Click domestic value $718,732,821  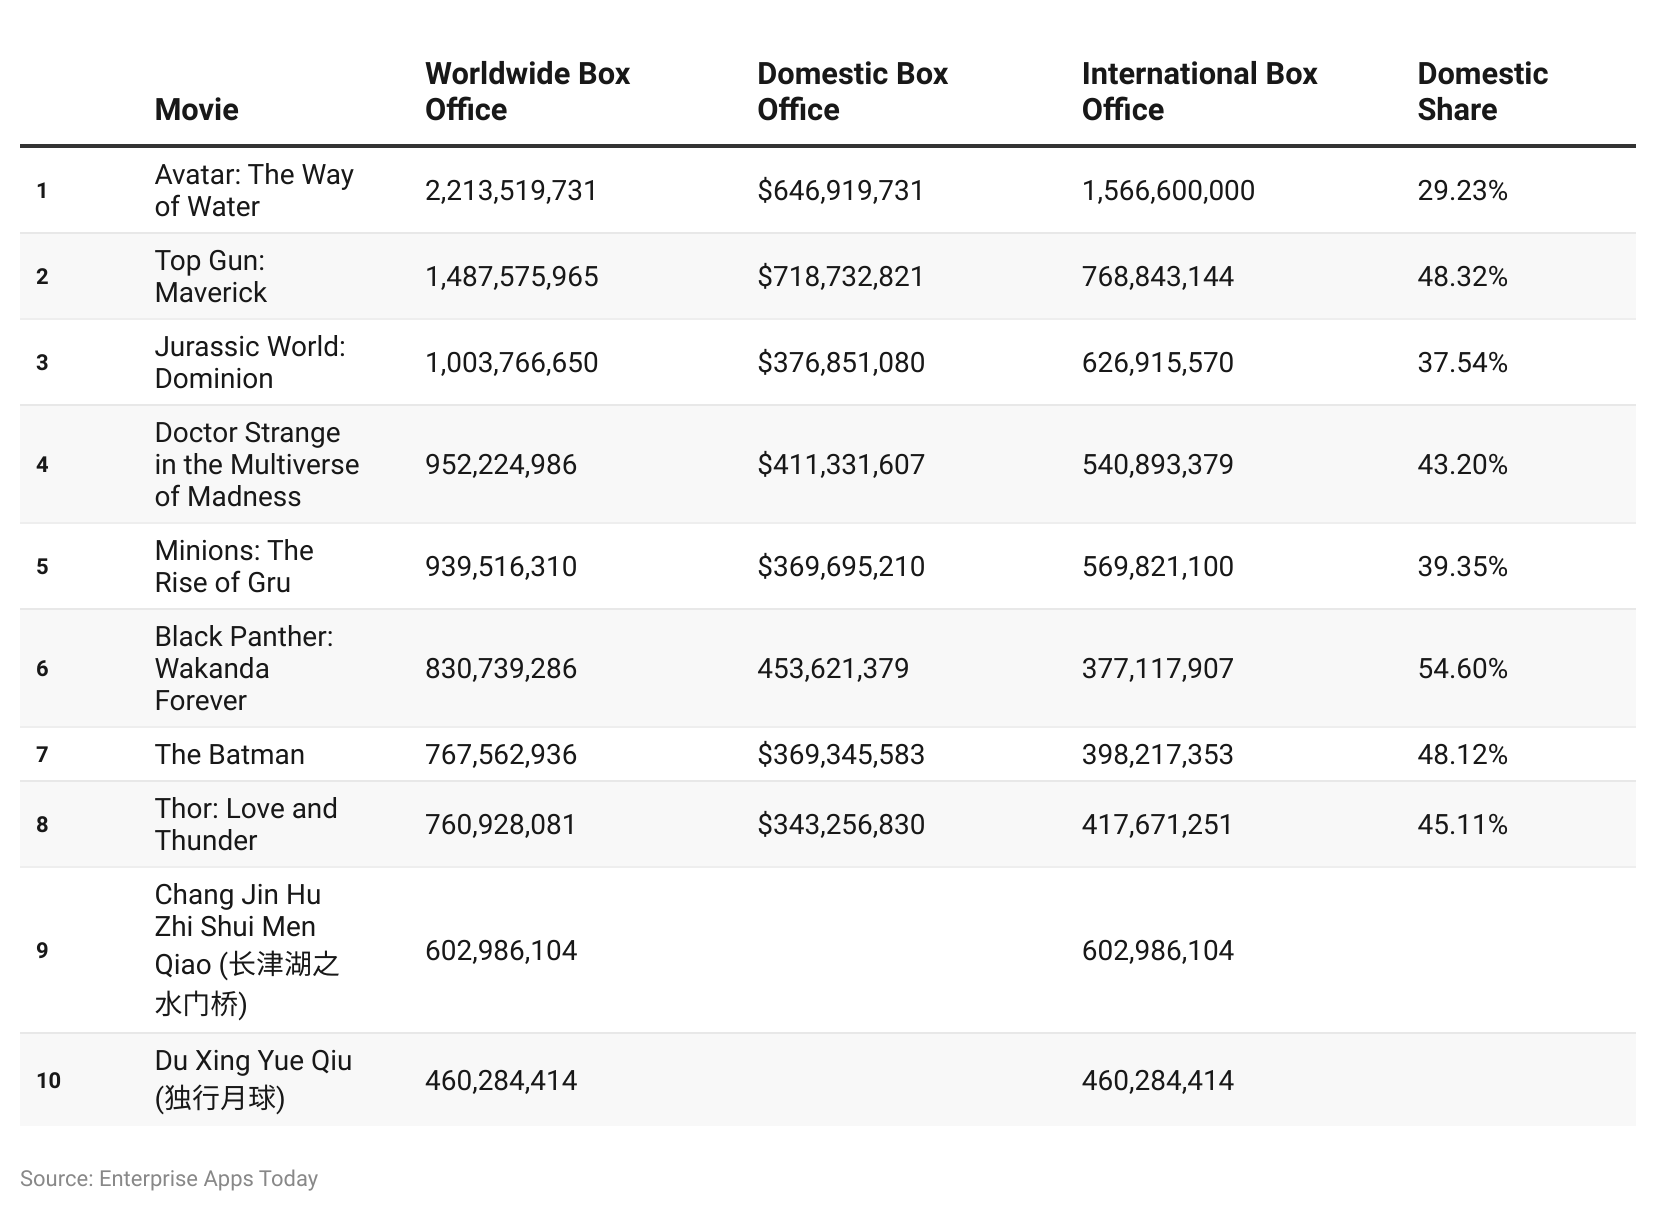(841, 276)
